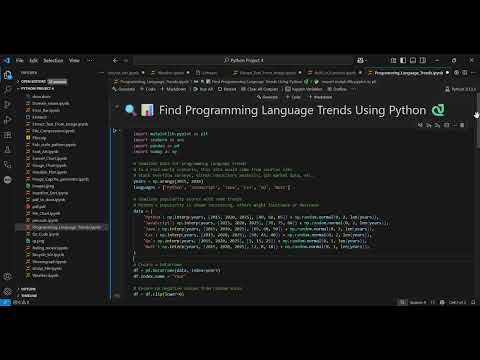Open the Source Control view
480x360 pixels.
click(x=8, y=105)
